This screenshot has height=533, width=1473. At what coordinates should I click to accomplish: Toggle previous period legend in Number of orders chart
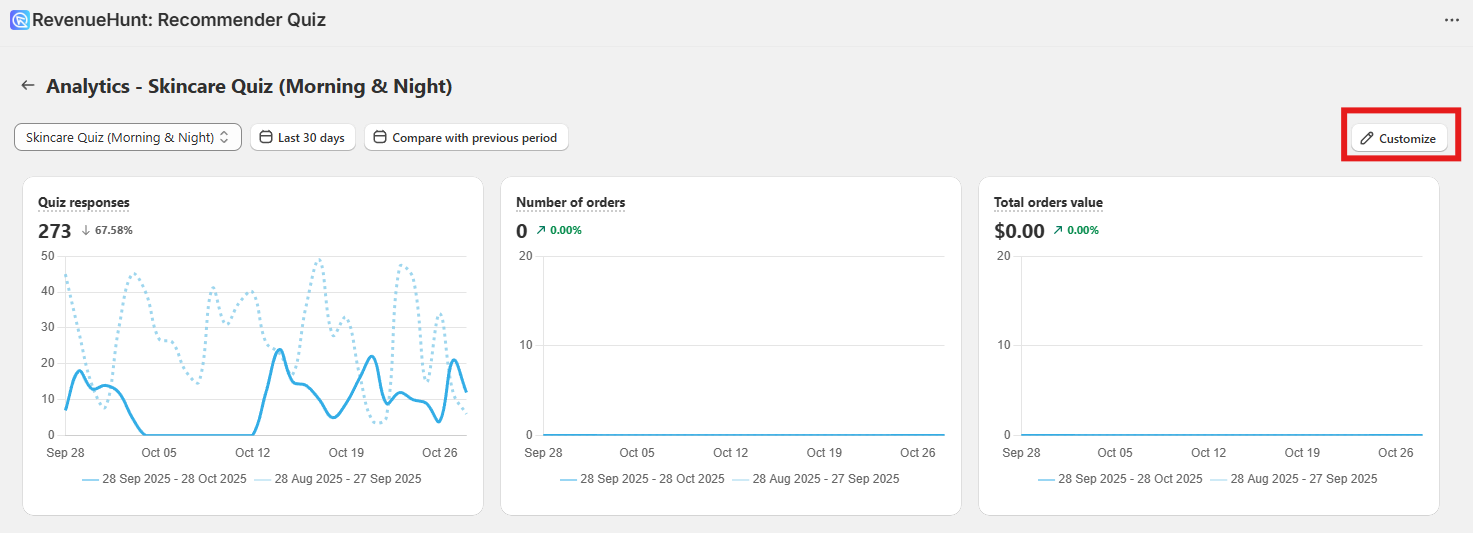pos(816,479)
